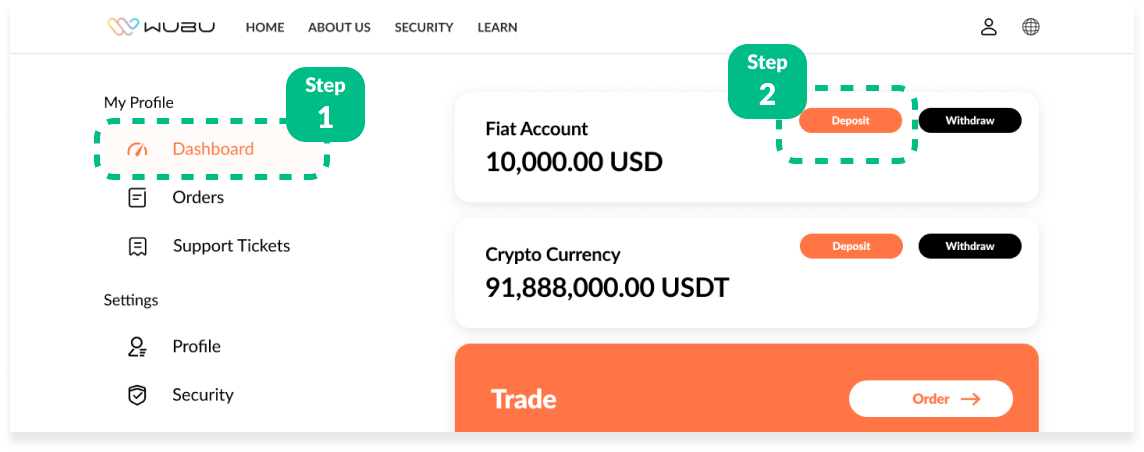Click the globe language icon
The height and width of the screenshot is (452, 1144).
click(x=1031, y=27)
